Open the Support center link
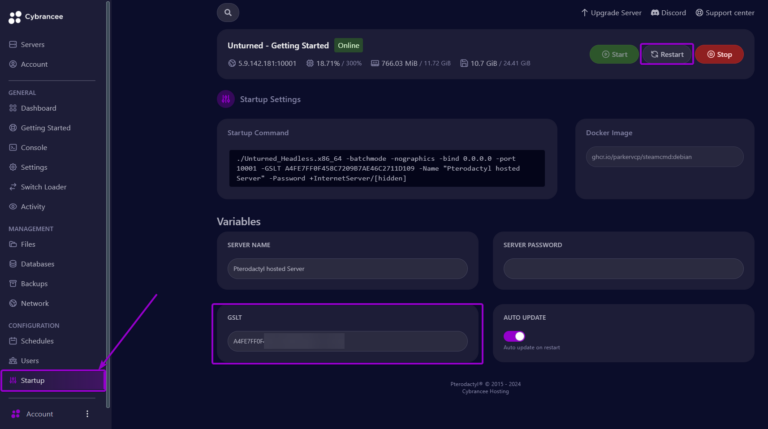The height and width of the screenshot is (429, 768). click(725, 13)
